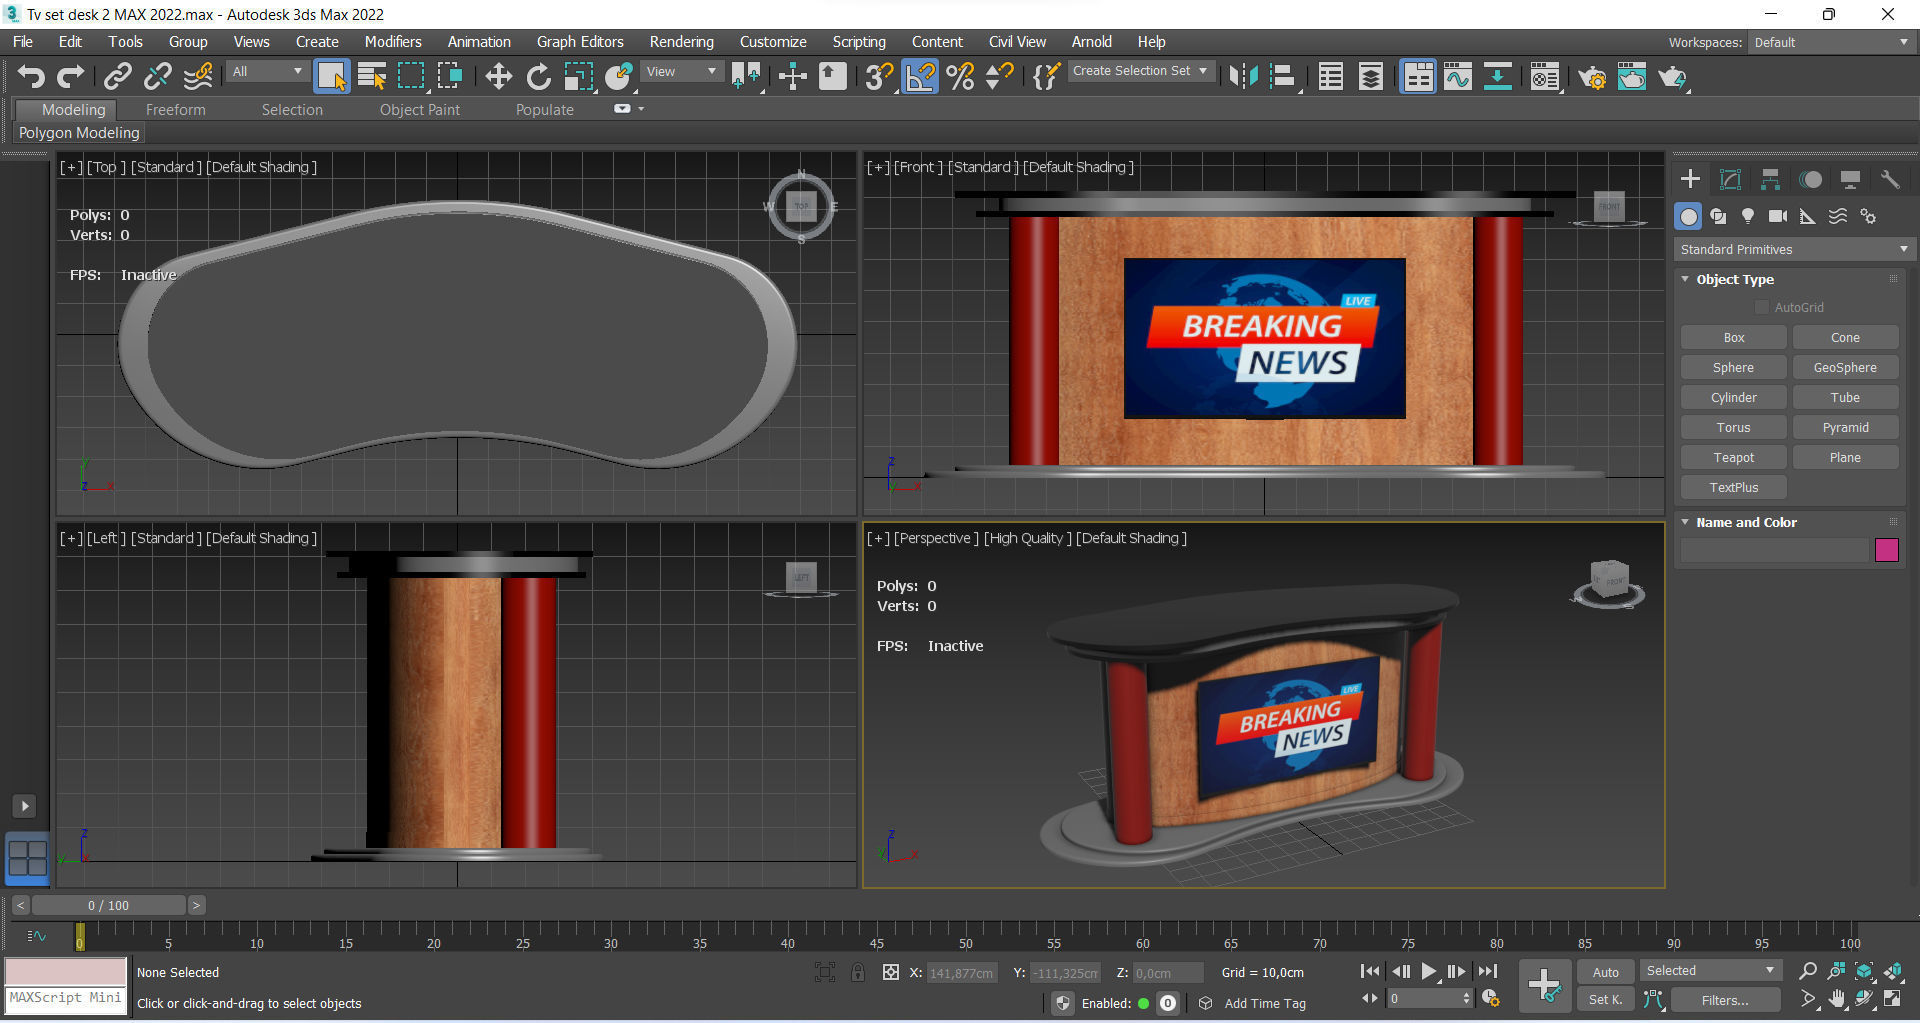This screenshot has height=1023, width=1920.
Task: Open Standard Primitives category dropdown
Action: [1793, 249]
